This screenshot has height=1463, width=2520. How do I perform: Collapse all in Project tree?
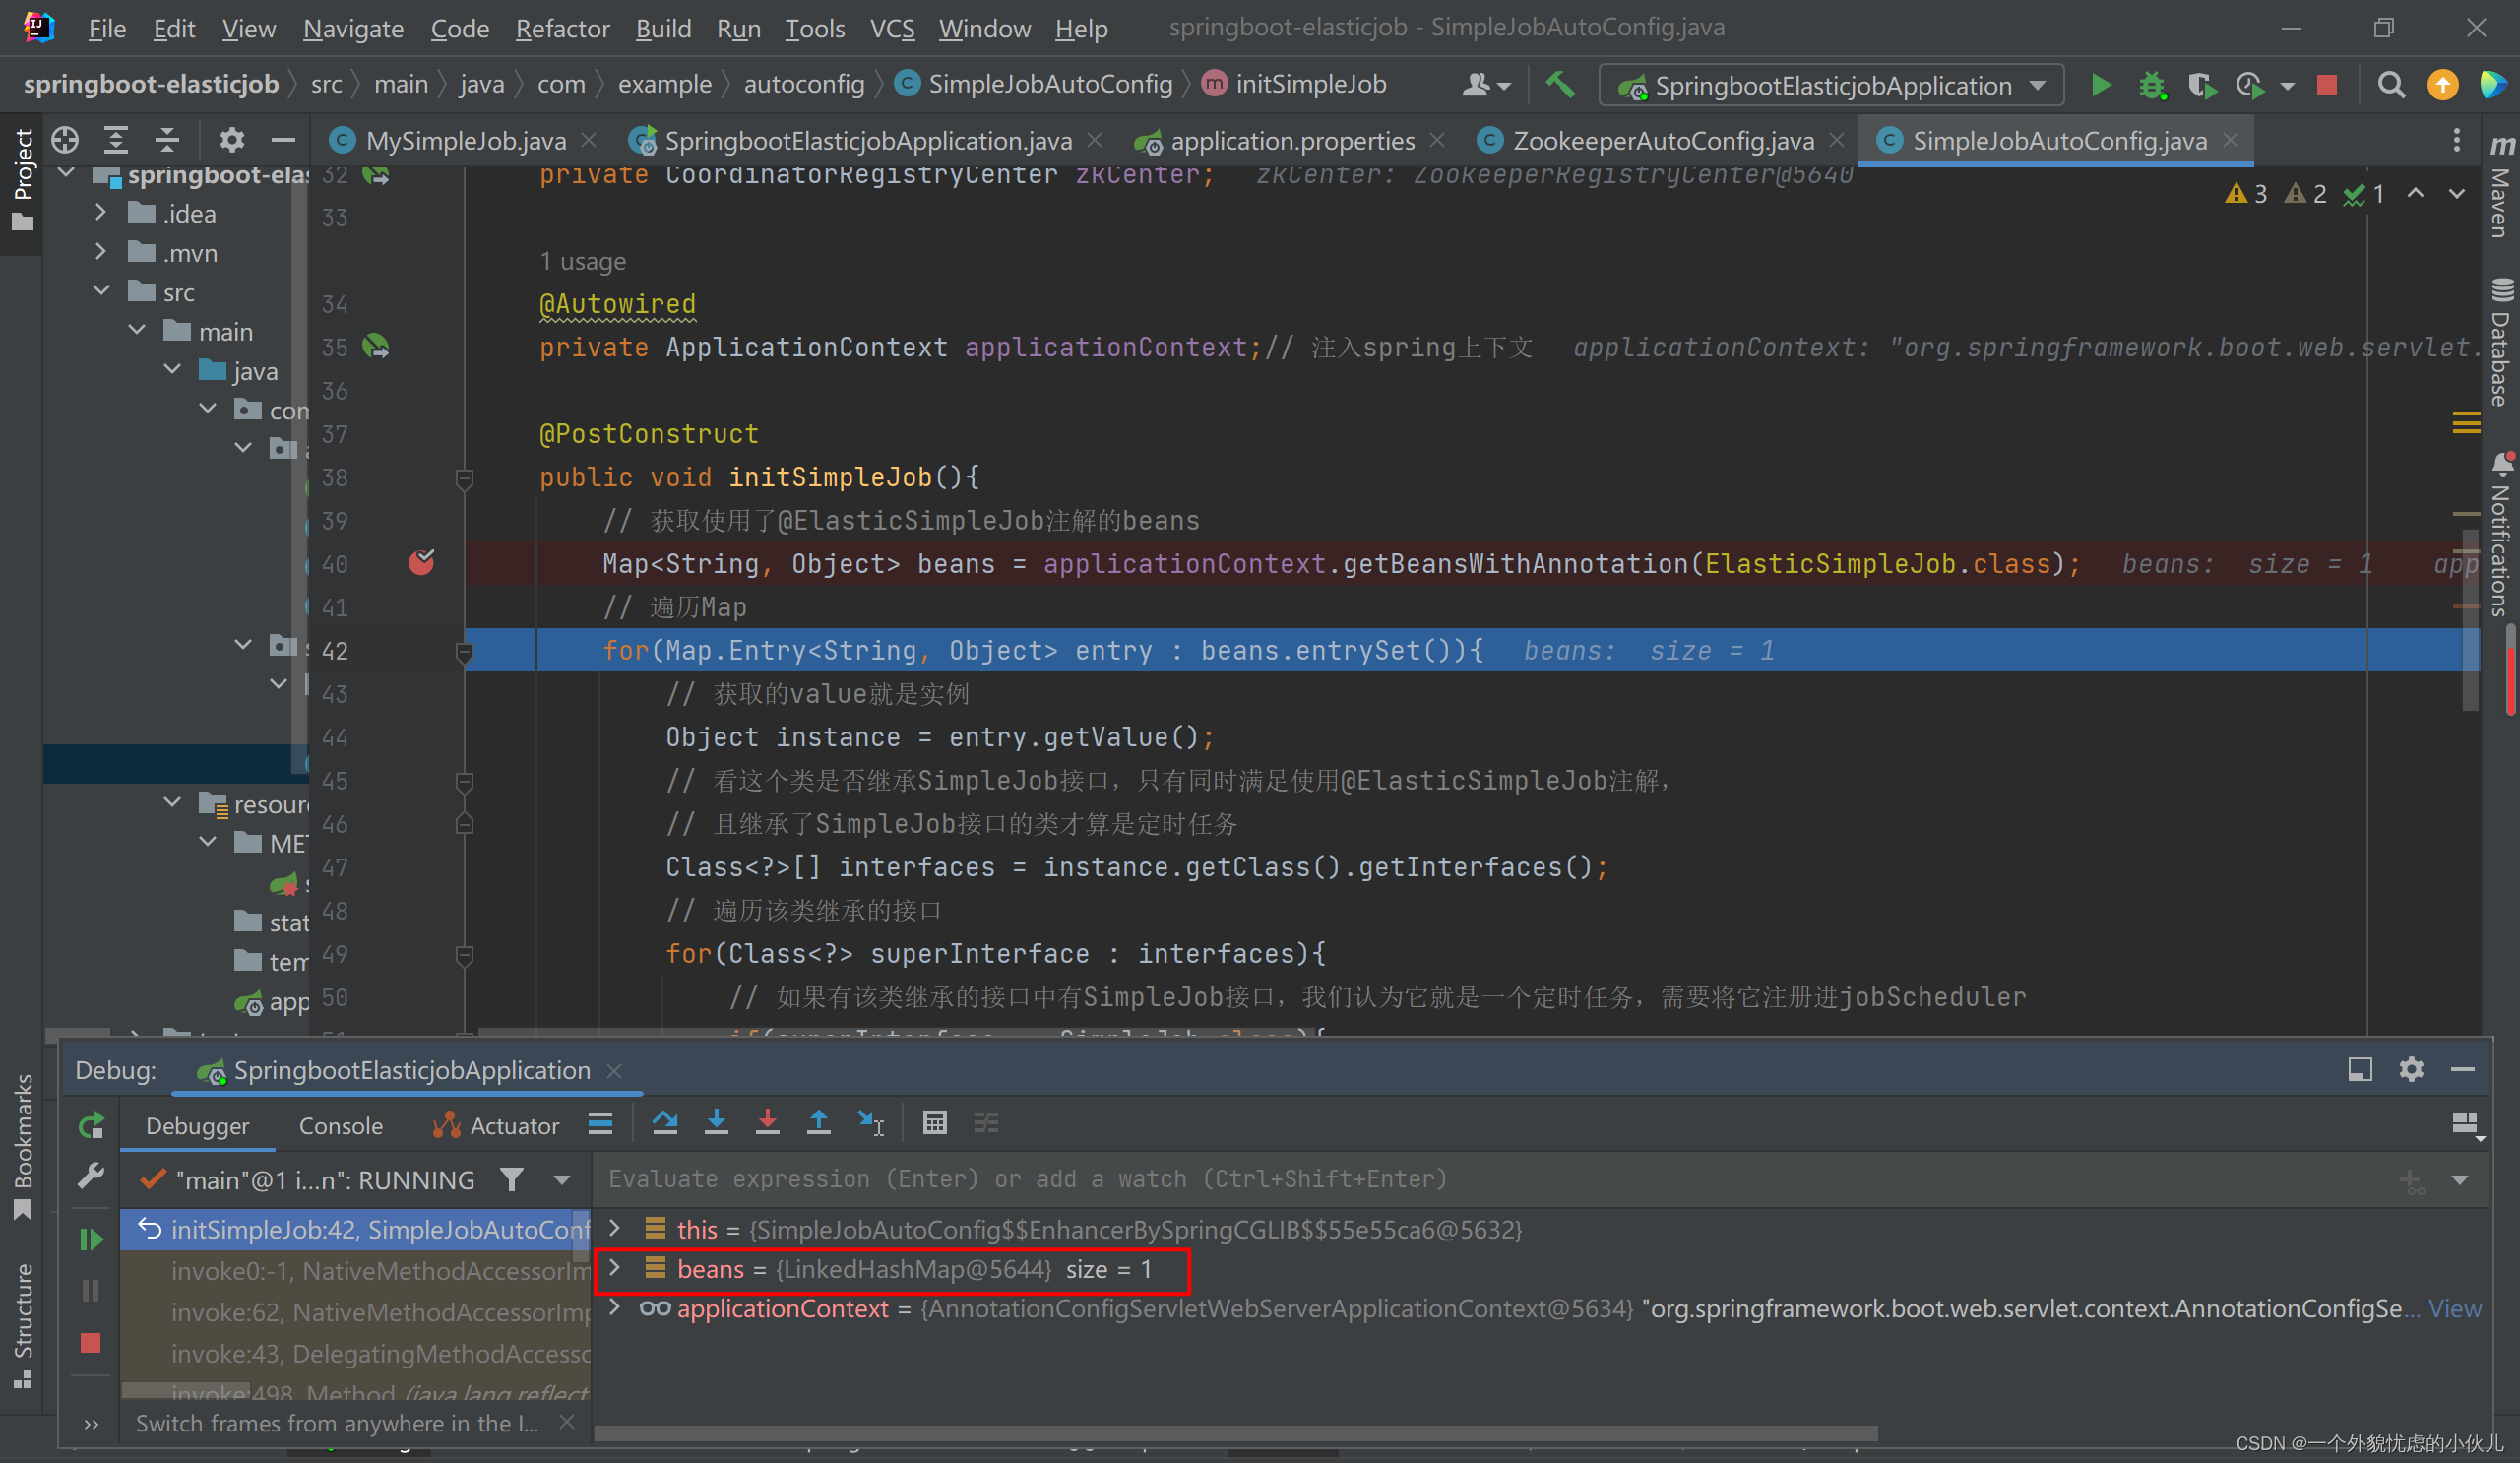point(167,140)
